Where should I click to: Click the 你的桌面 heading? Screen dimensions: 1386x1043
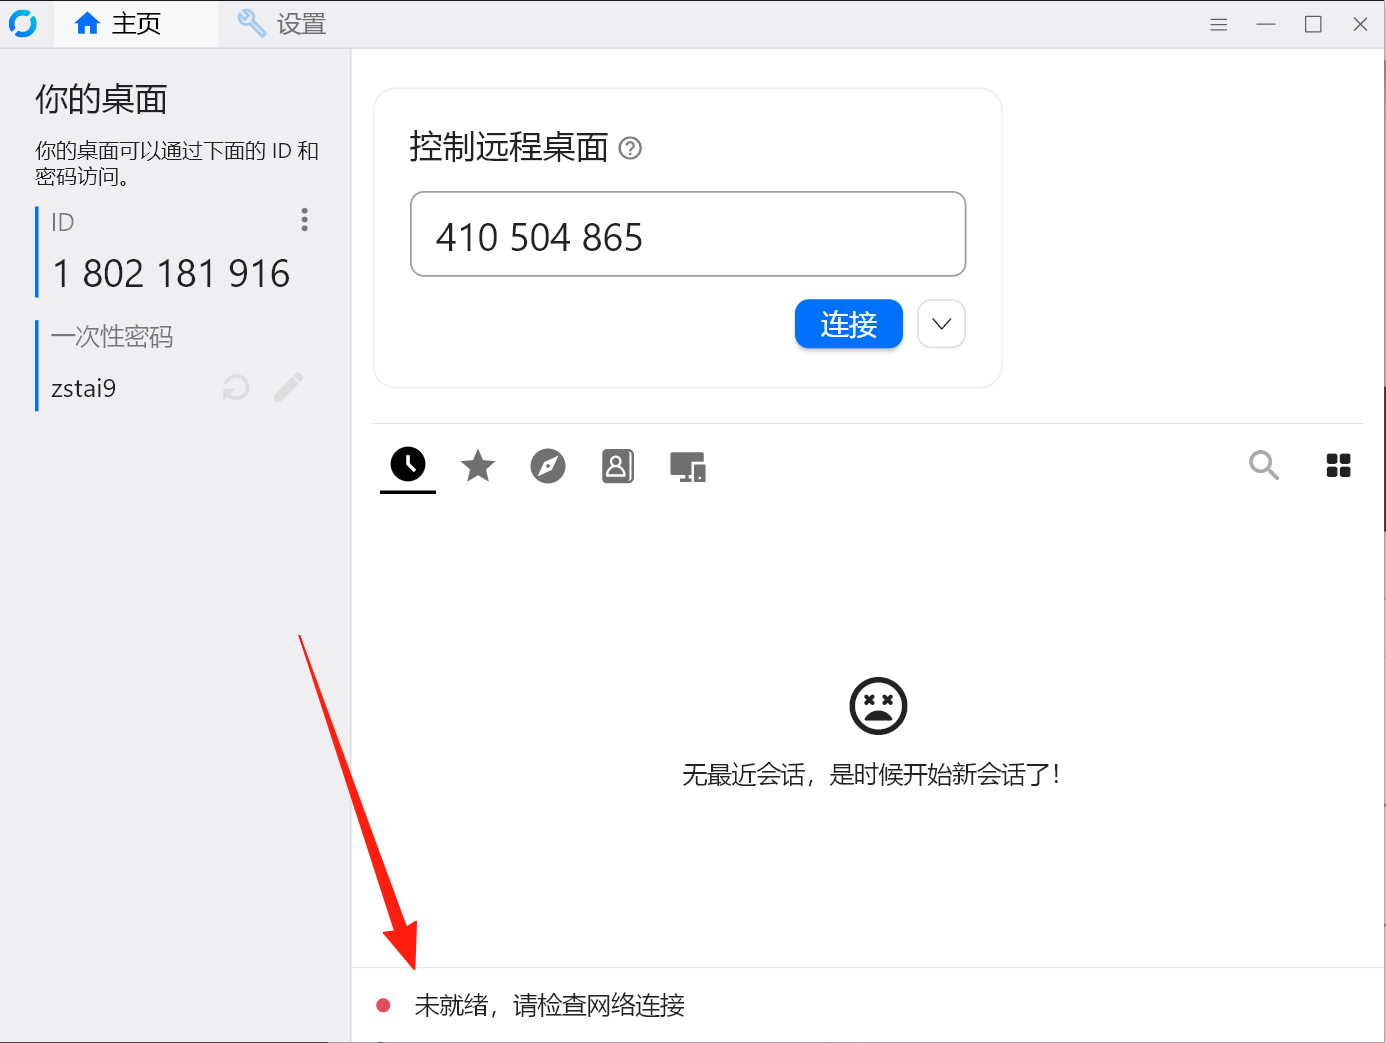click(101, 99)
